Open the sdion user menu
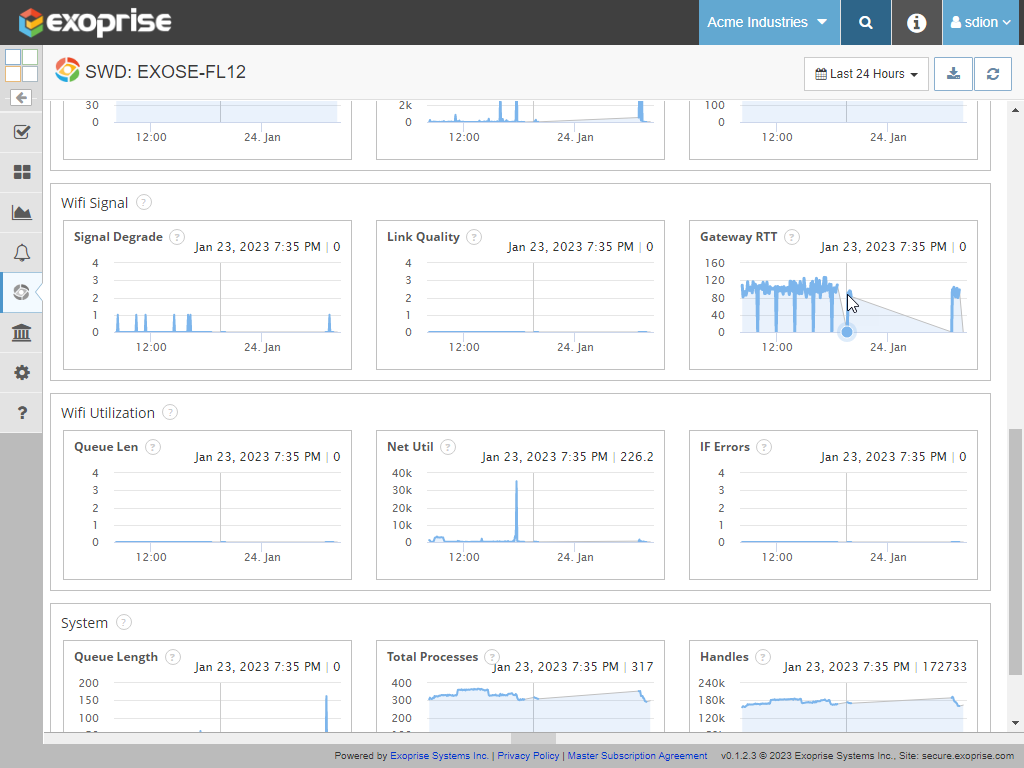 tap(980, 22)
